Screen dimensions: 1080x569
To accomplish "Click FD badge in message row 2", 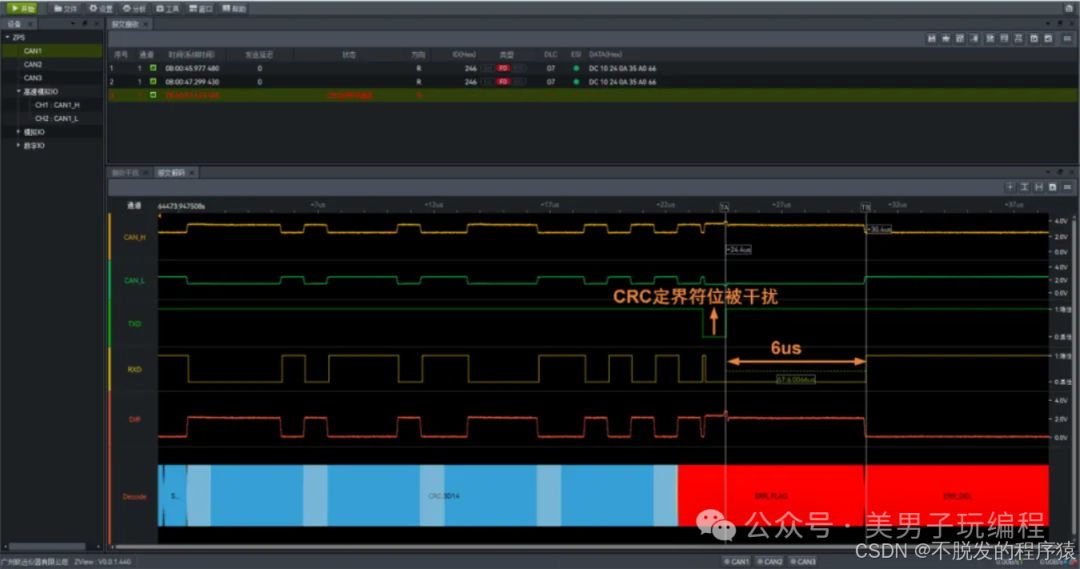I will coord(503,81).
